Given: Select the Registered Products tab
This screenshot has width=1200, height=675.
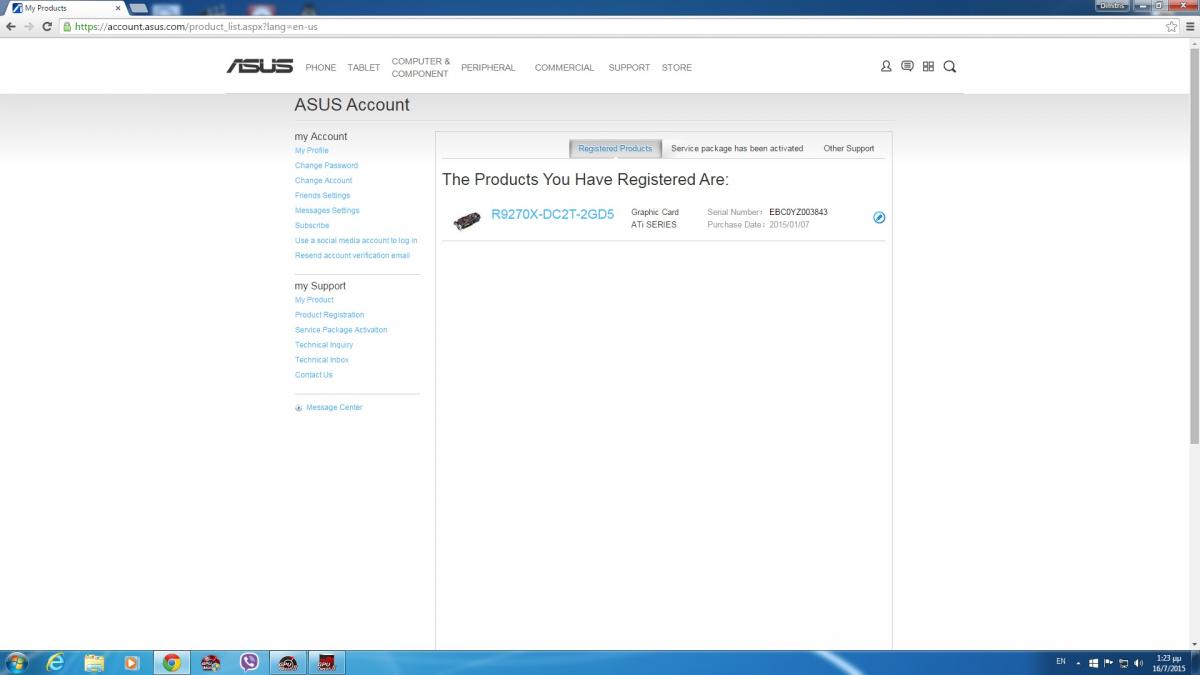Looking at the screenshot, I should tap(615, 148).
